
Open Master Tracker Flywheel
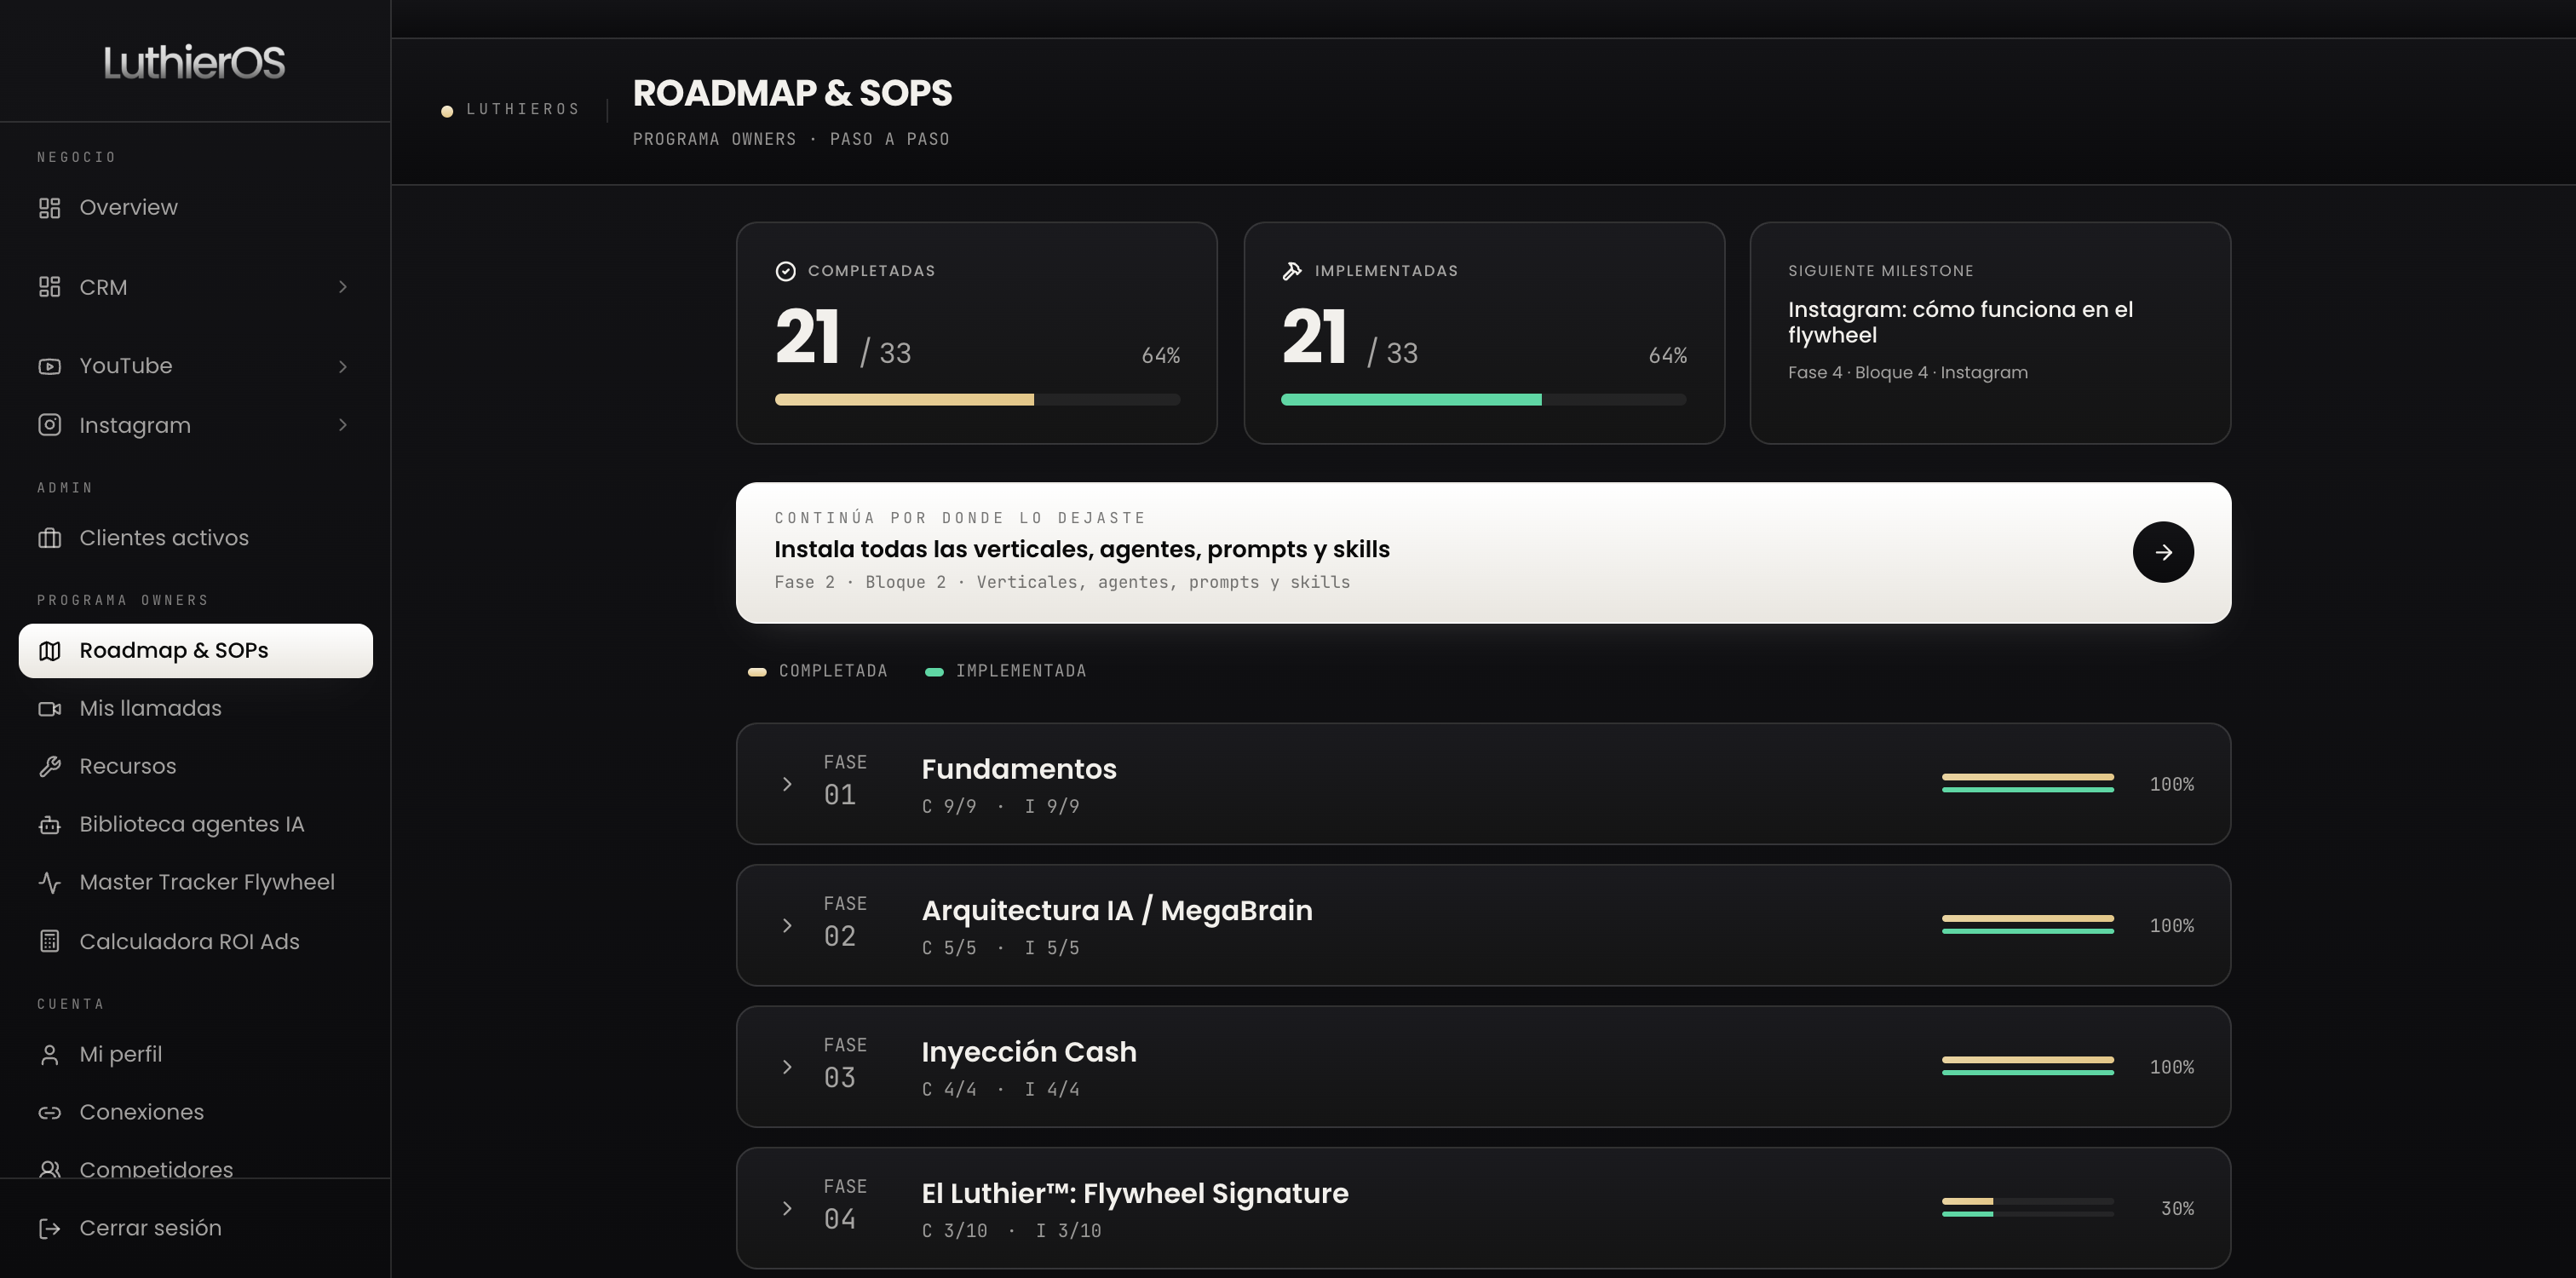coord(195,883)
